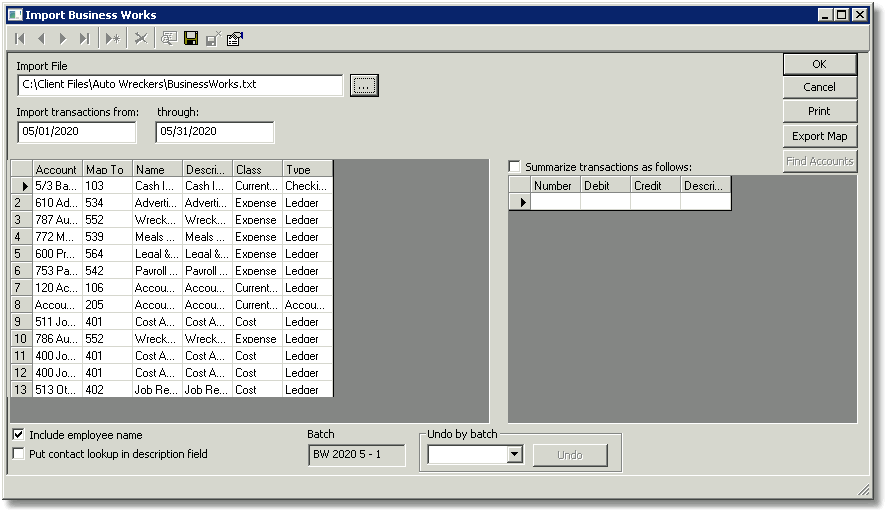Click the OK button
This screenshot has width=888, height=514.
819,64
